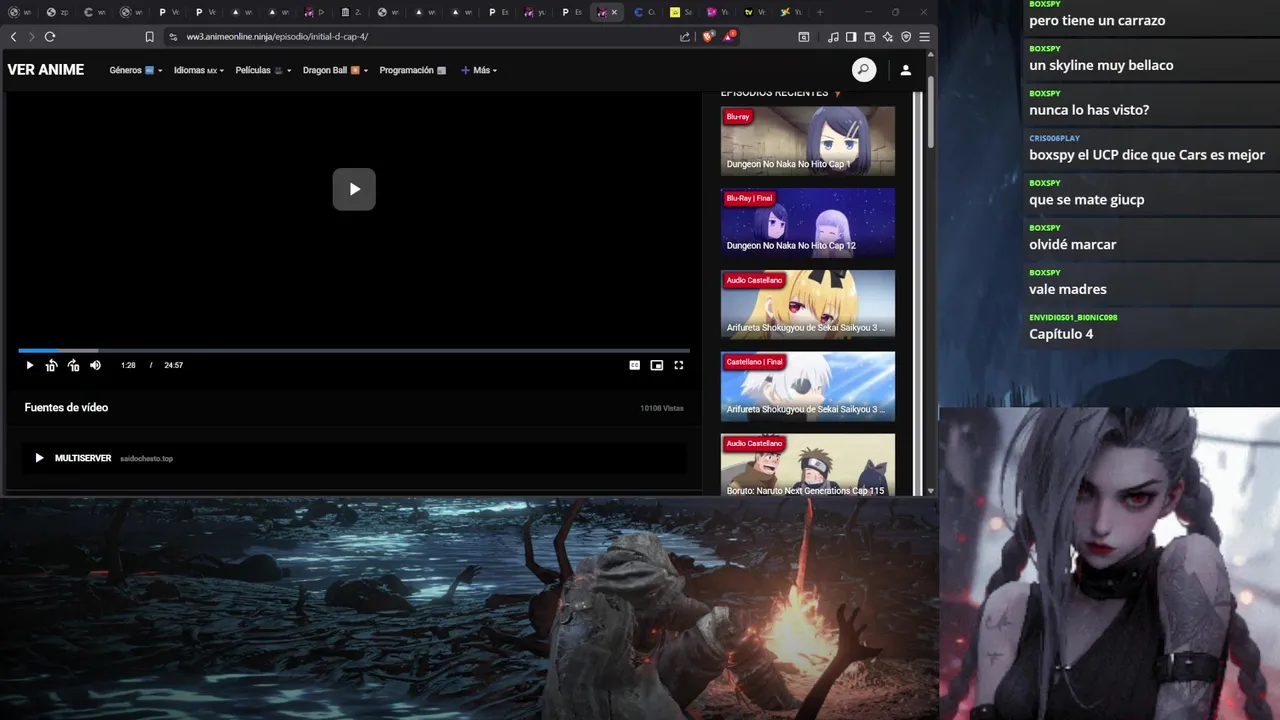Toggle closed captions in the player
The height and width of the screenshot is (720, 1280).
tap(634, 366)
